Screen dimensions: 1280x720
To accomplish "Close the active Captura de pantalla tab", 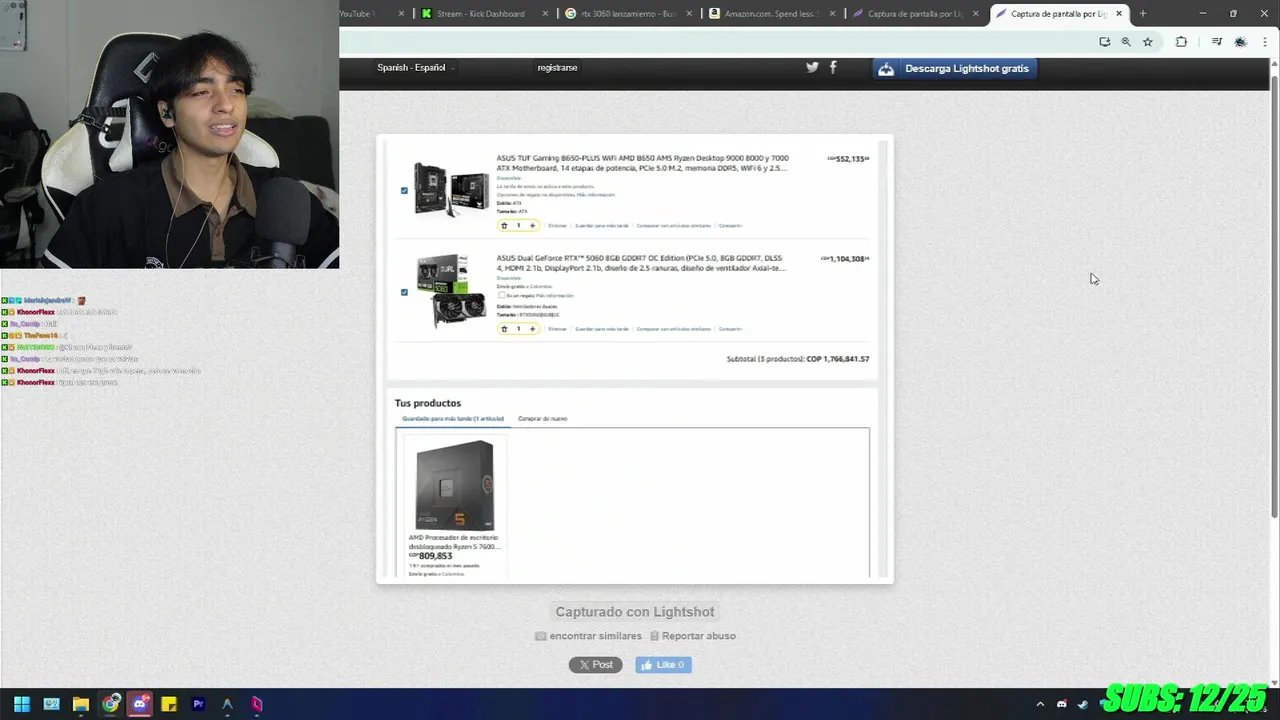I will 1119,14.
